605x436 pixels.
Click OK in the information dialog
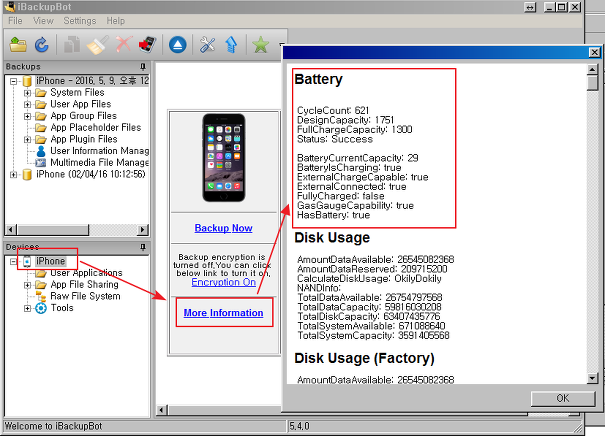[563, 399]
